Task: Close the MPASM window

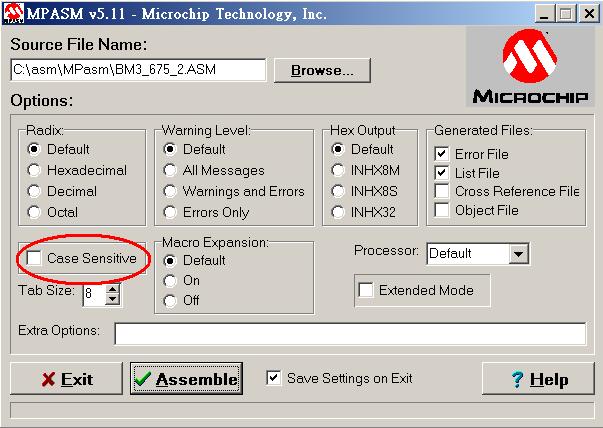Action: [589, 14]
